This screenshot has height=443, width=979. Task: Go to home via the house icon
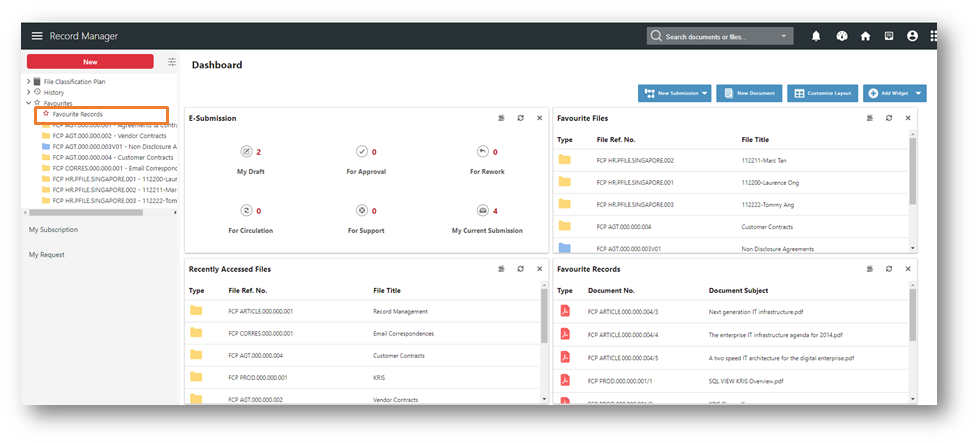click(865, 36)
